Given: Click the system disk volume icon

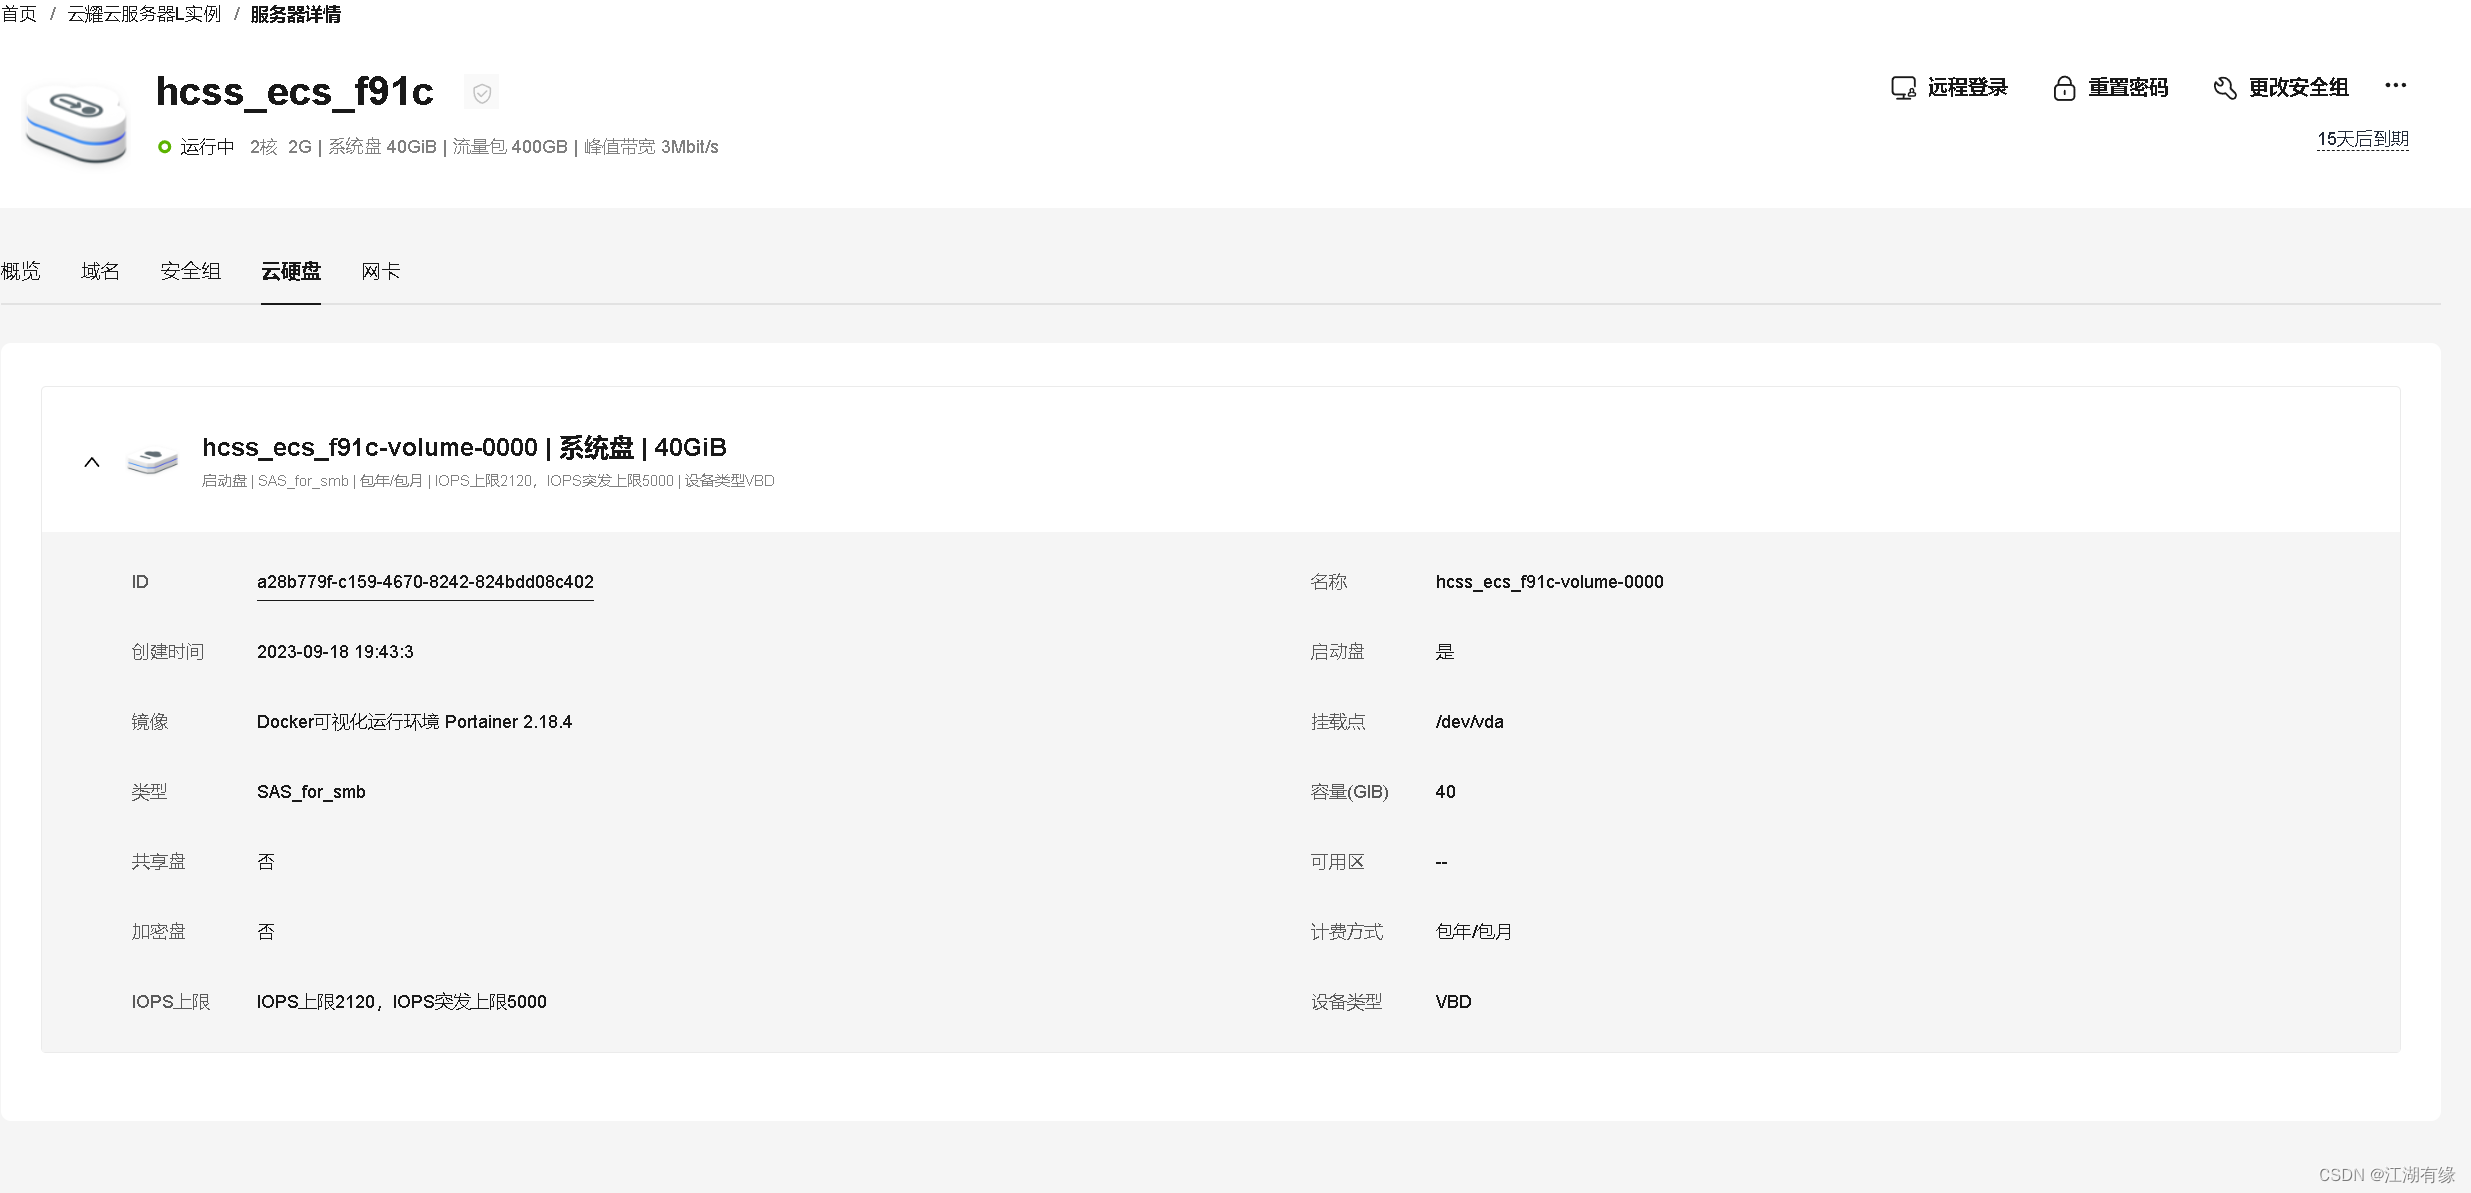Looking at the screenshot, I should coord(152,461).
